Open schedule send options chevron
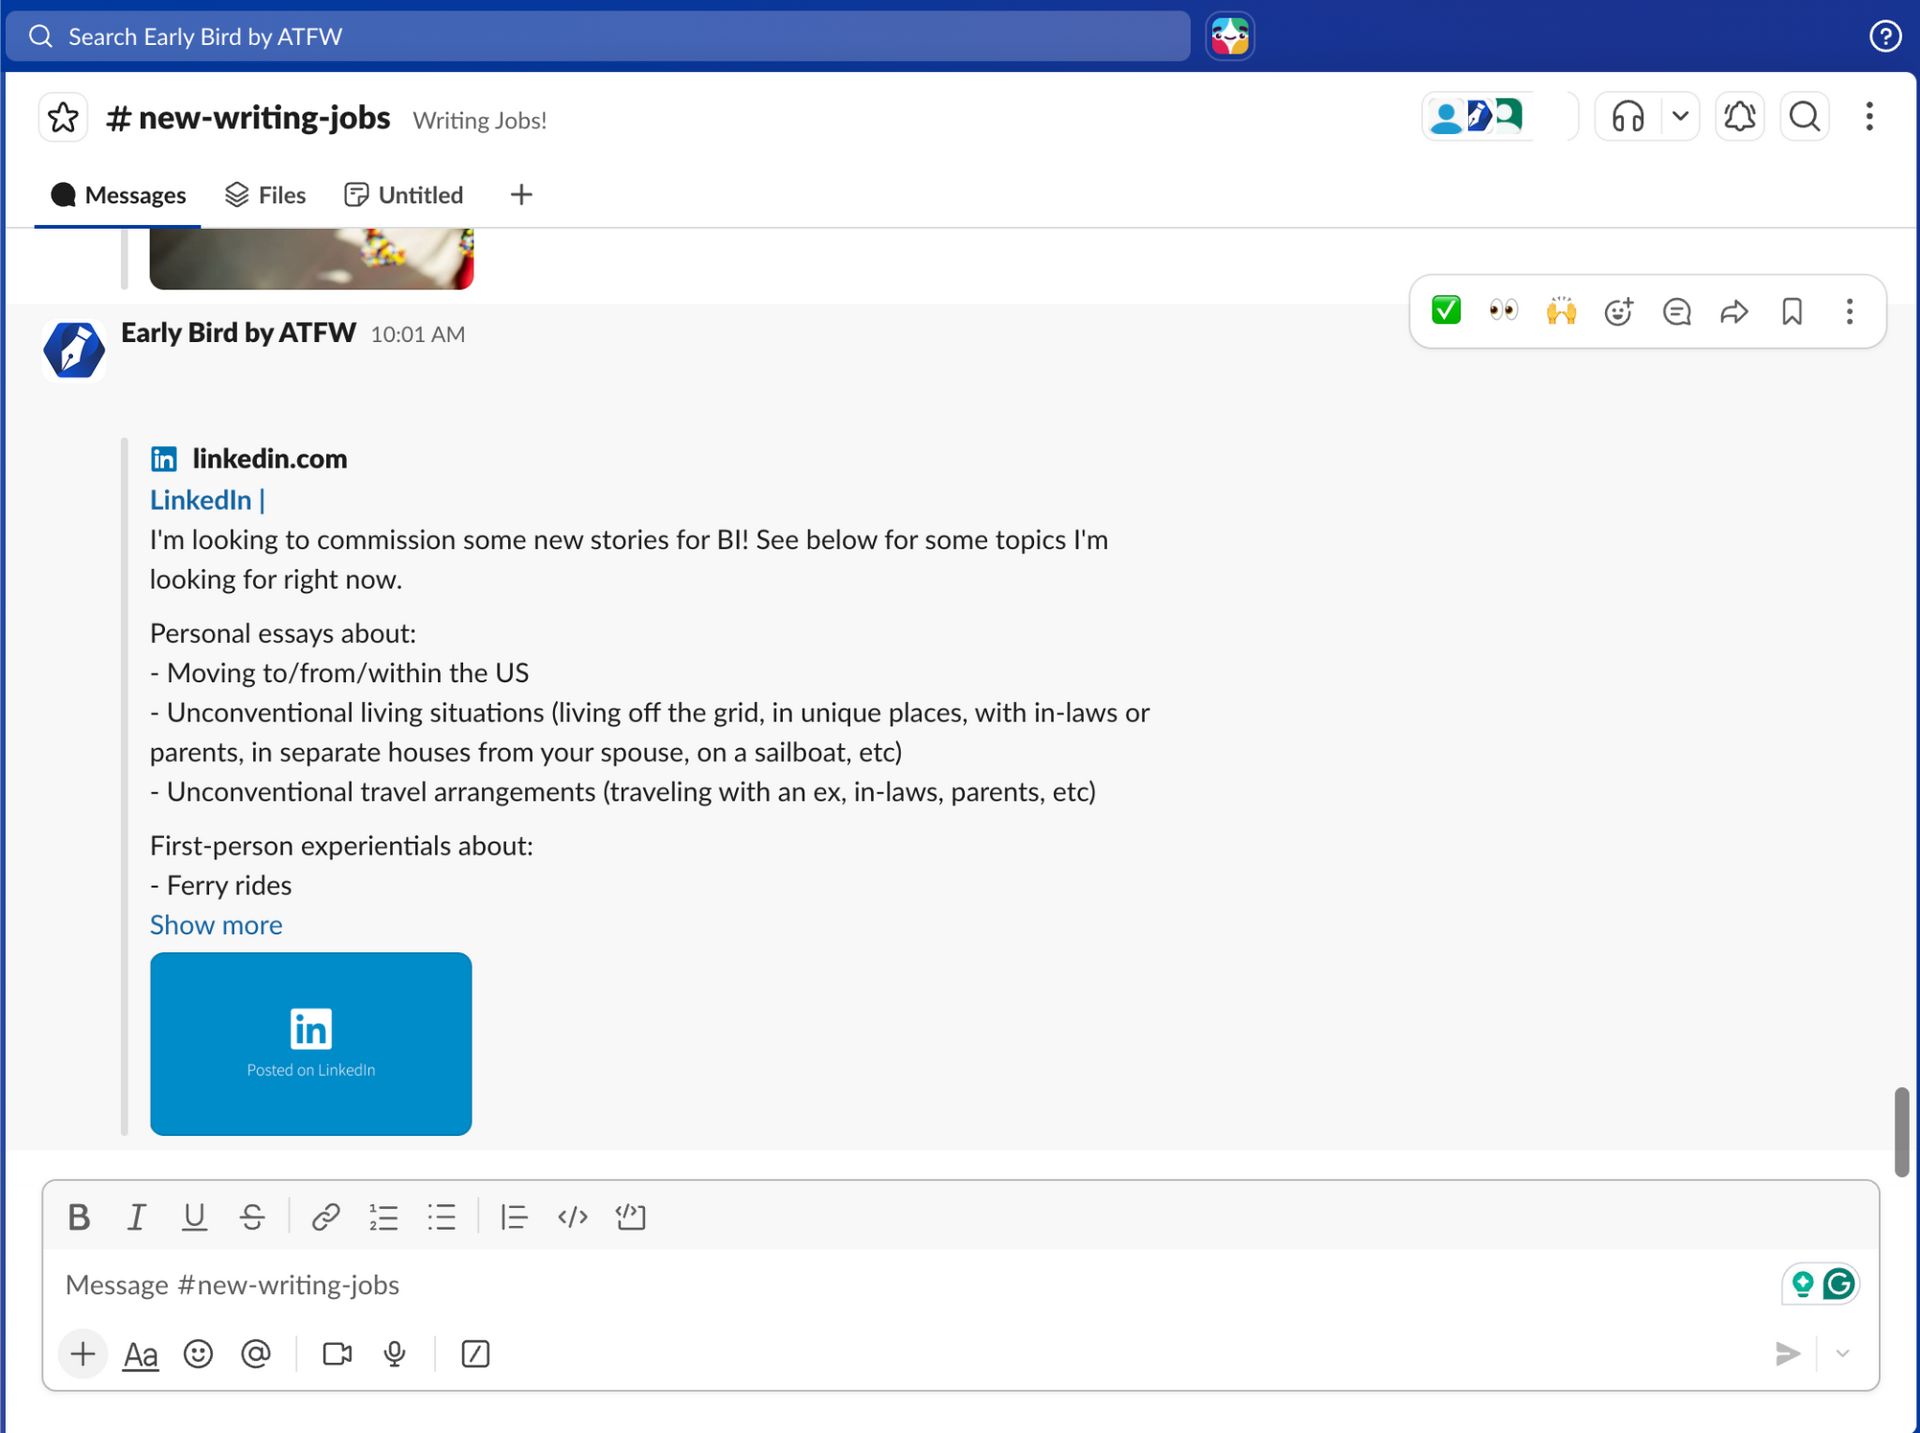This screenshot has height=1433, width=1920. [1842, 1353]
